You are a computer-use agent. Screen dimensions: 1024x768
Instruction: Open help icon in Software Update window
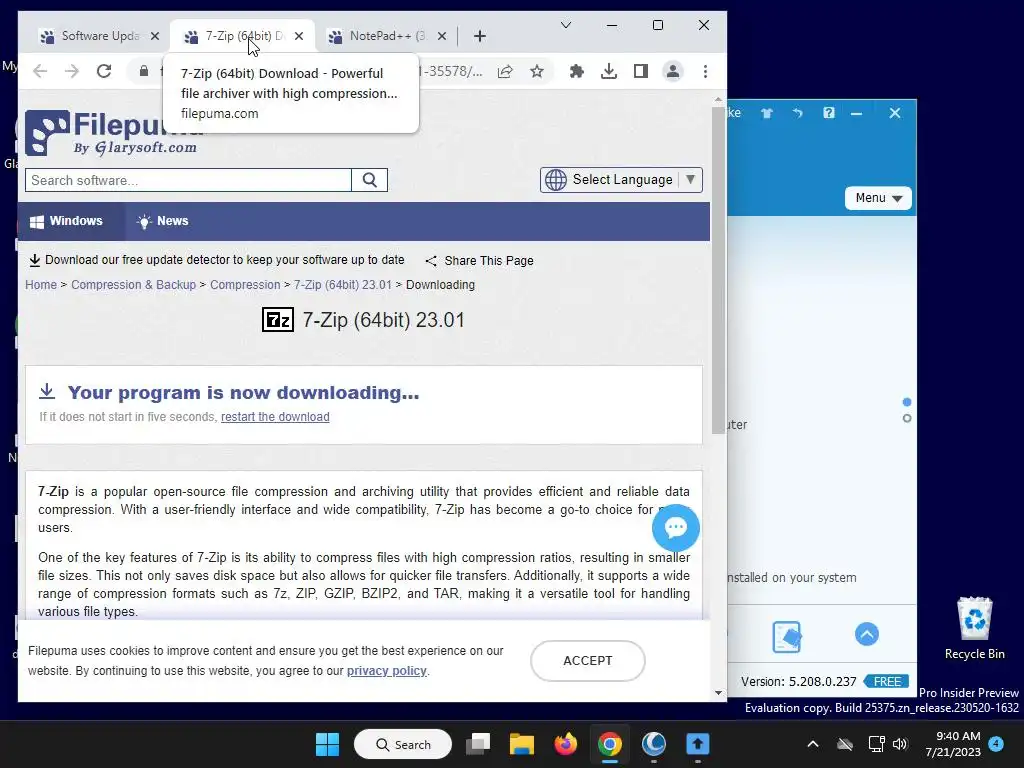(x=829, y=113)
